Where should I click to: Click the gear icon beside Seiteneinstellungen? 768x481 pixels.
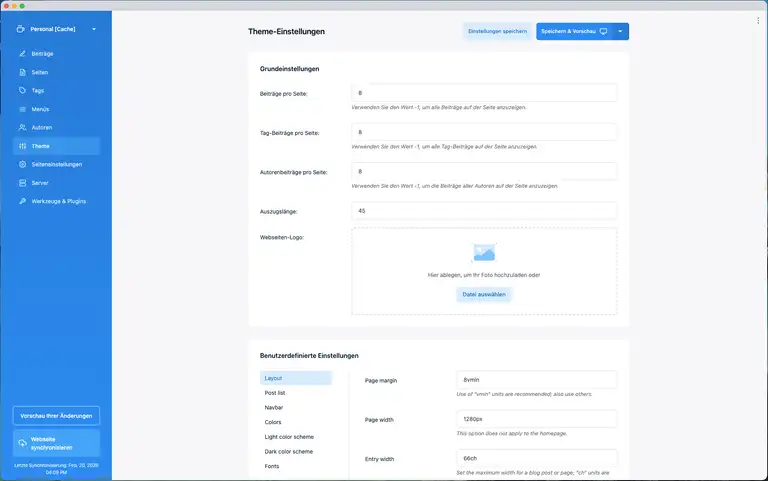coord(23,164)
